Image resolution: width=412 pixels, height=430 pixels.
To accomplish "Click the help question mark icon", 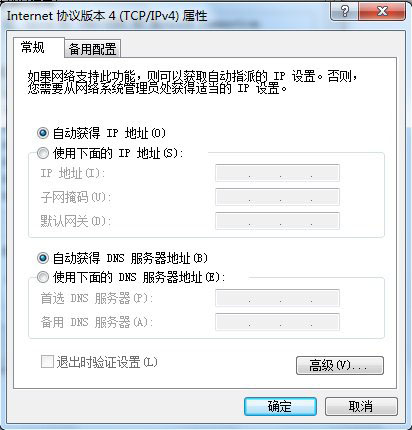I will pyautogui.click(x=345, y=12).
